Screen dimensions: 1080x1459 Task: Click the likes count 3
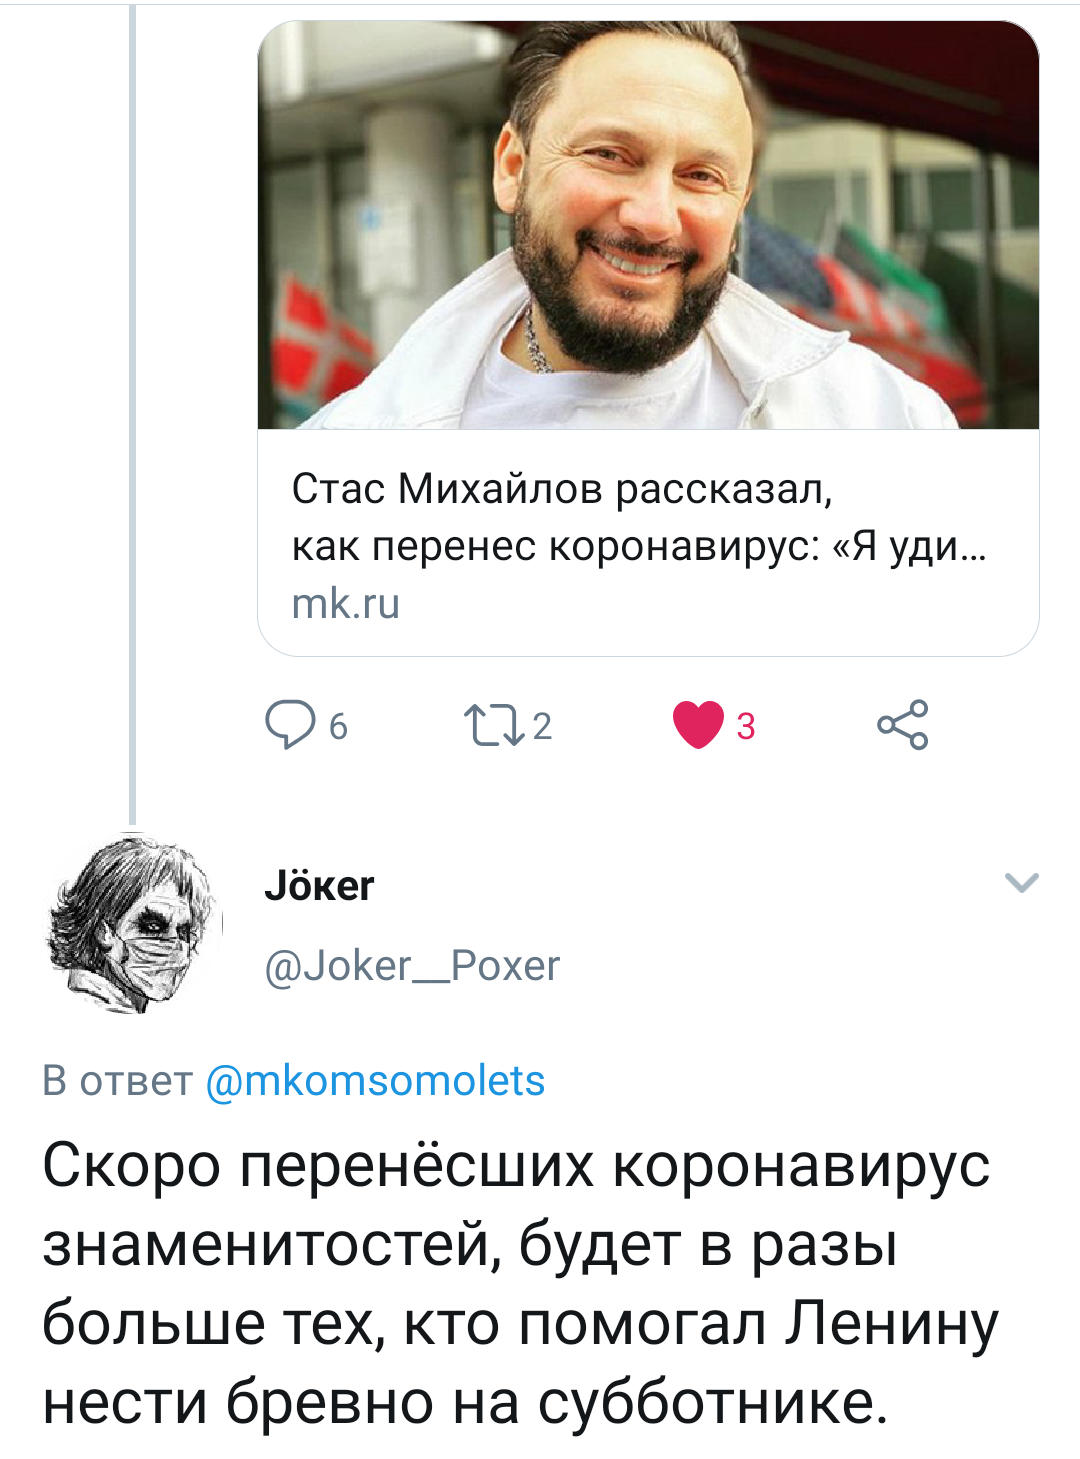tap(746, 727)
